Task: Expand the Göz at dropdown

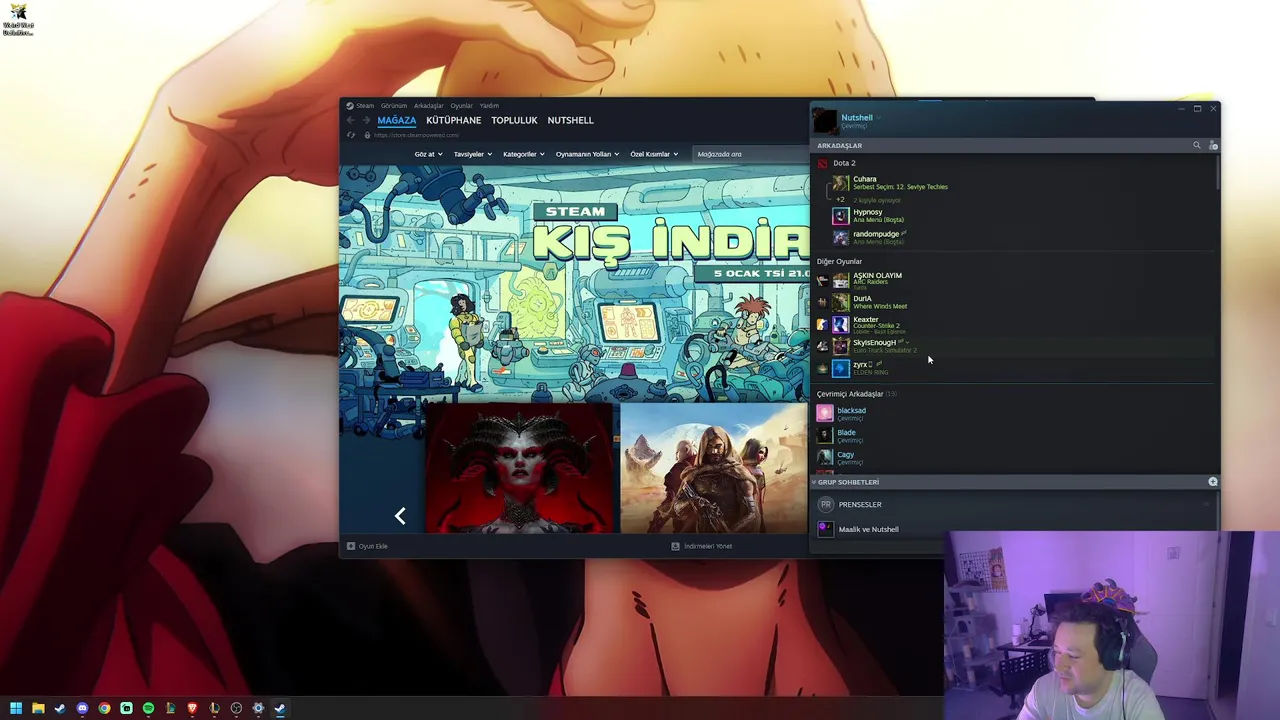Action: [x=428, y=154]
